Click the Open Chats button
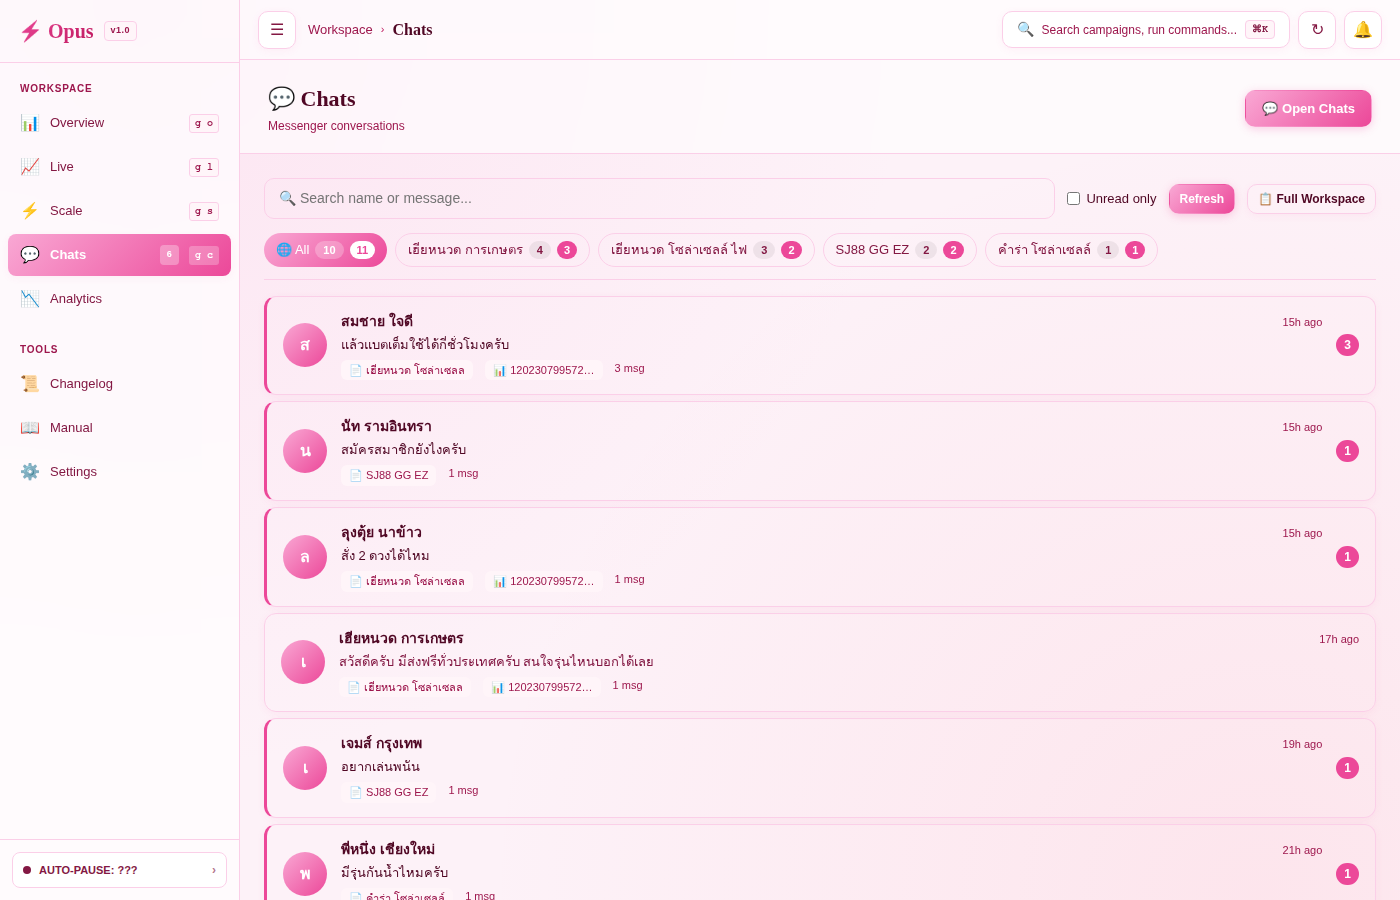Screen dimensions: 1400x900 coord(1308,108)
